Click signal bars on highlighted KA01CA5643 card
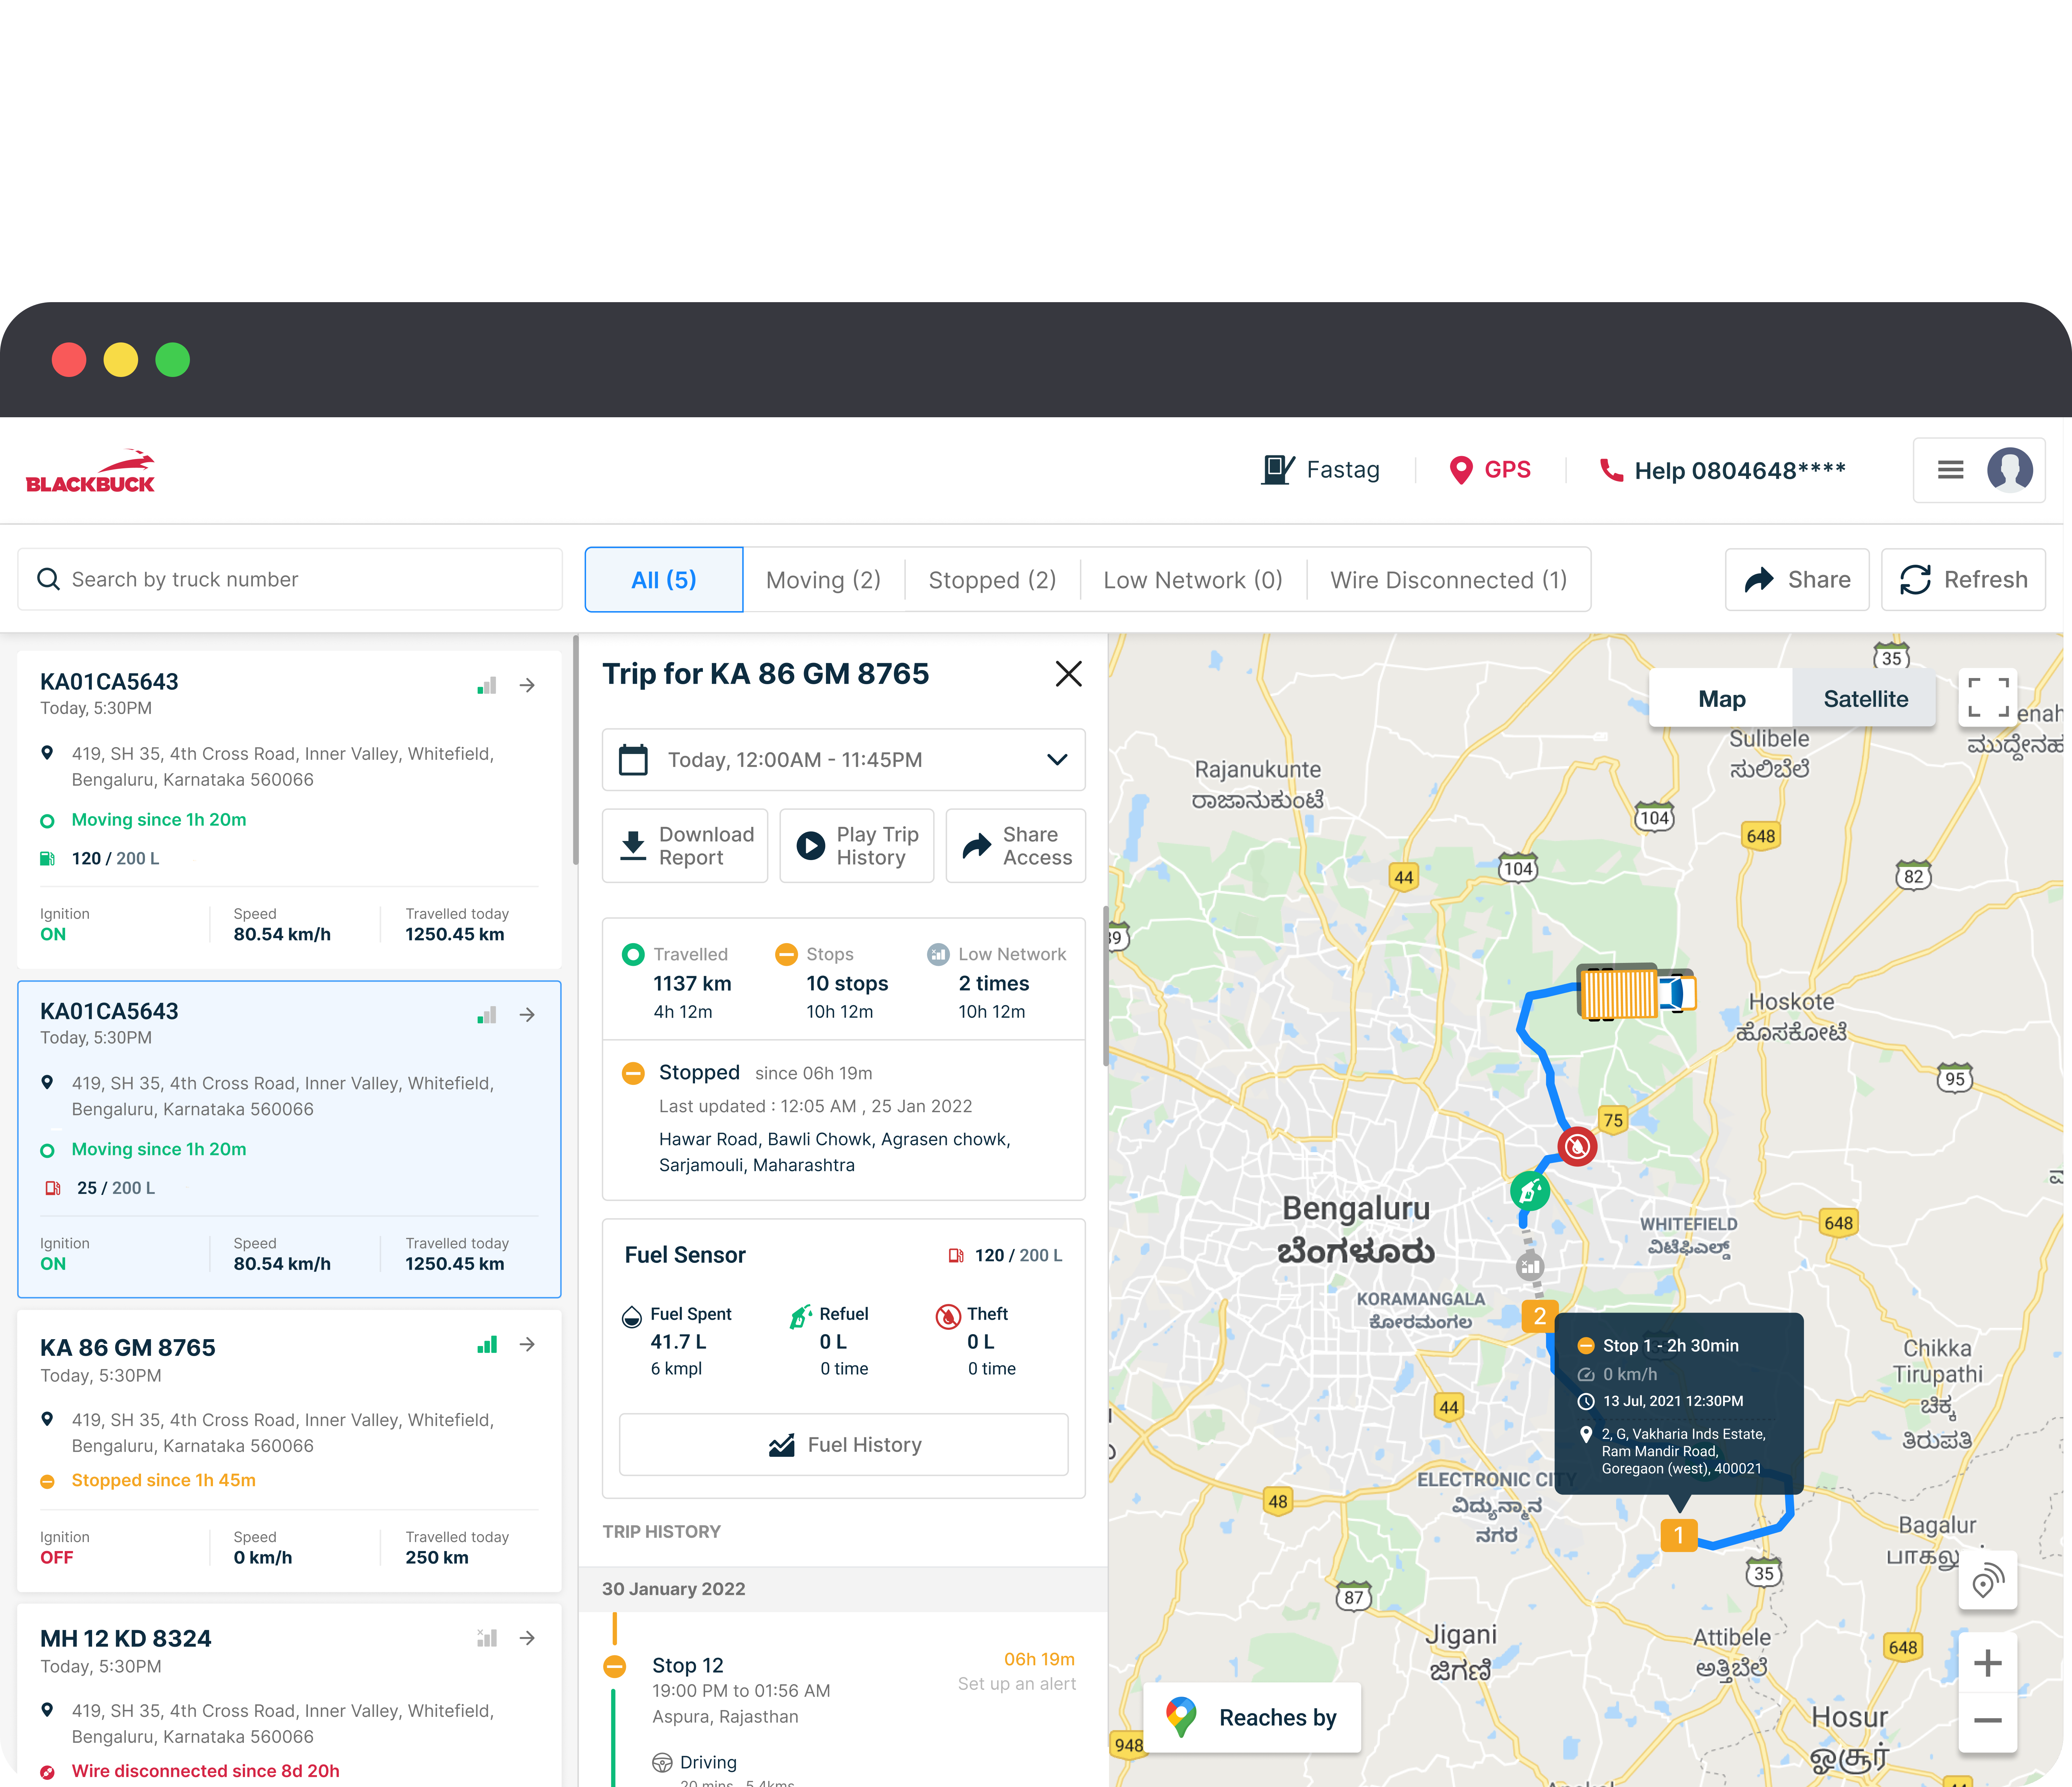Viewport: 2072px width, 1787px height. tap(487, 1015)
